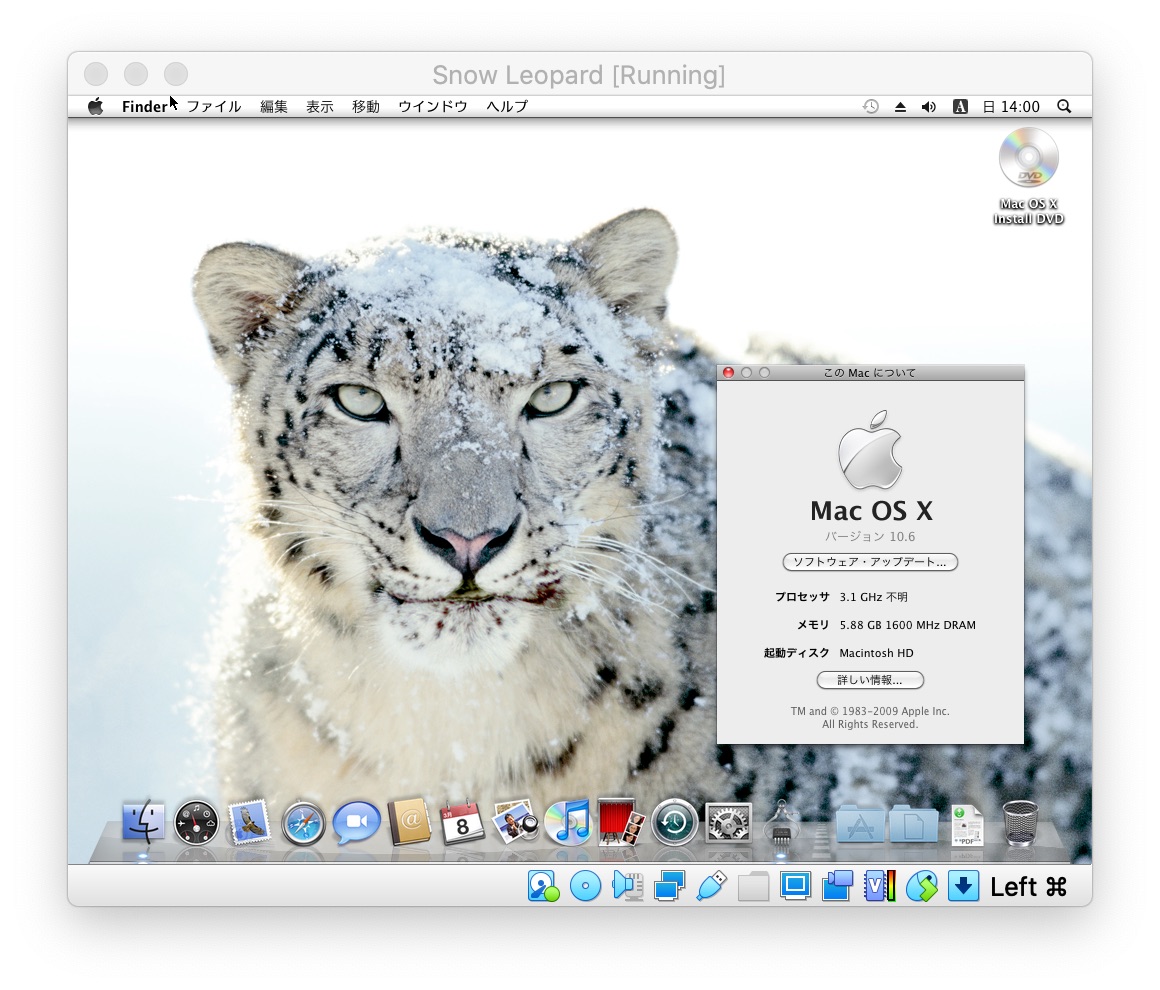Click 詳しい情報 button
The image size is (1160, 990).
pyautogui.click(x=870, y=680)
